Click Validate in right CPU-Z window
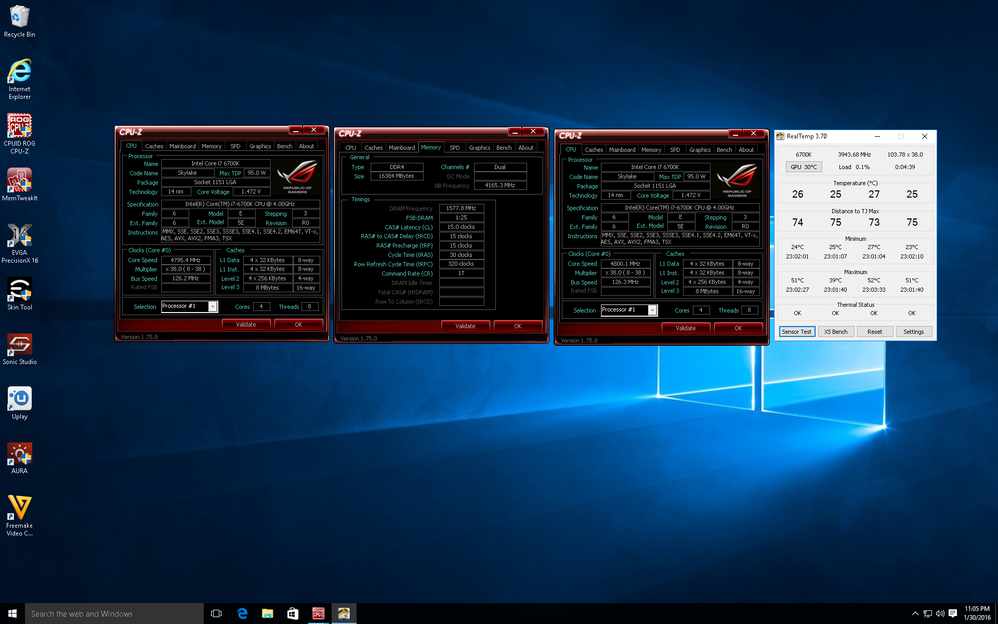The image size is (998, 624). point(685,328)
